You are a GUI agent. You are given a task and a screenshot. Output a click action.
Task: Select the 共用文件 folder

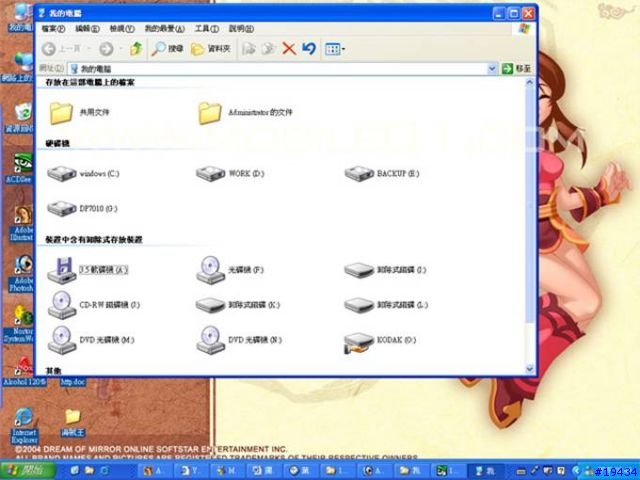79,113
